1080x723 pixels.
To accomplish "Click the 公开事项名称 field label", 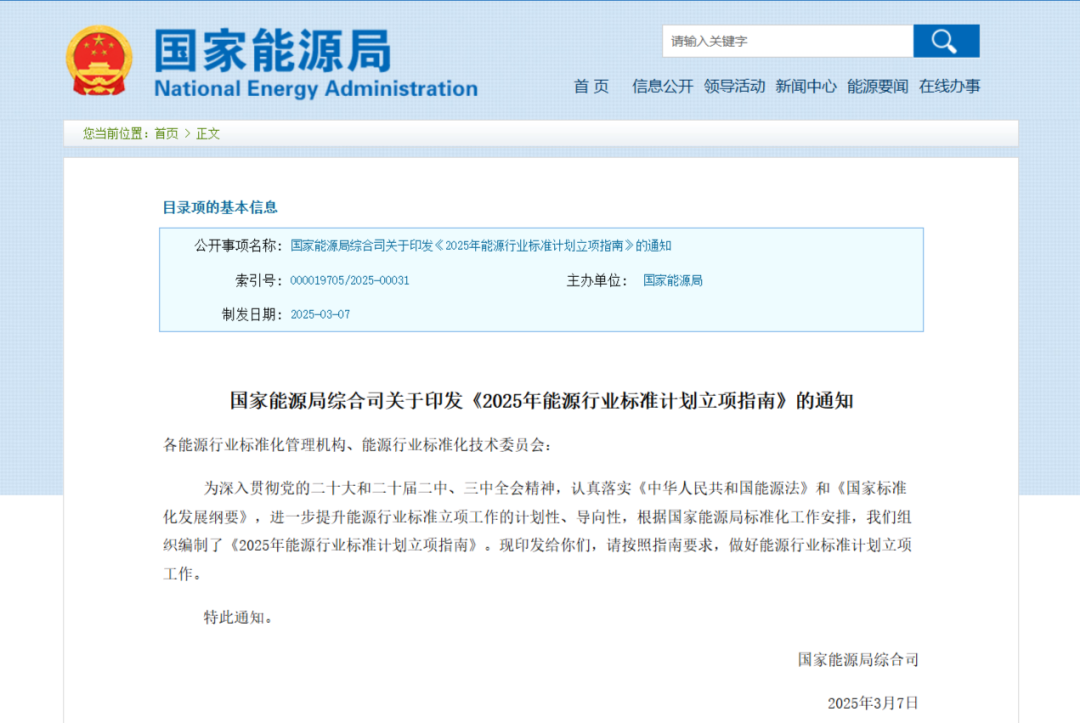I will [238, 246].
